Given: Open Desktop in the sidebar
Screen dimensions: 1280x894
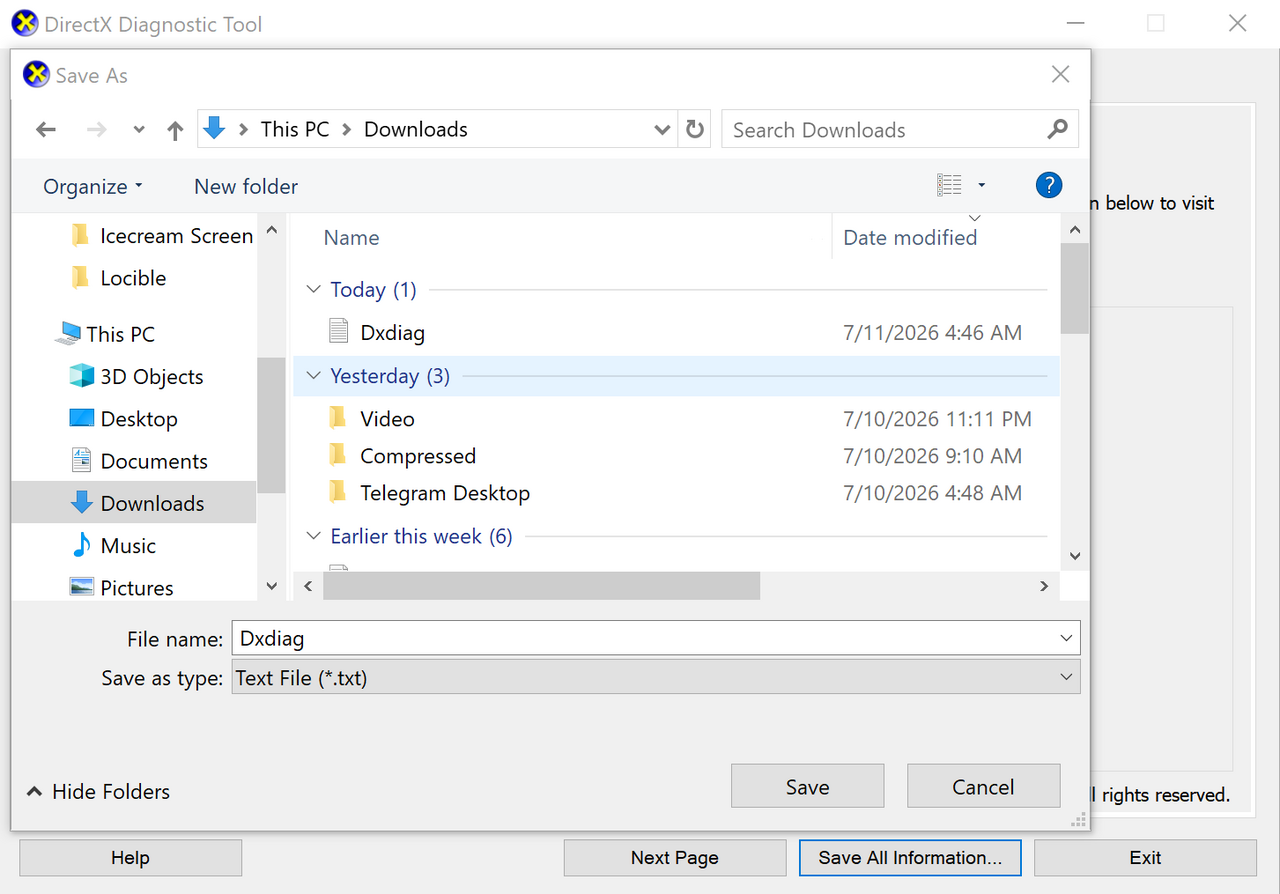Looking at the screenshot, I should click(x=123, y=419).
